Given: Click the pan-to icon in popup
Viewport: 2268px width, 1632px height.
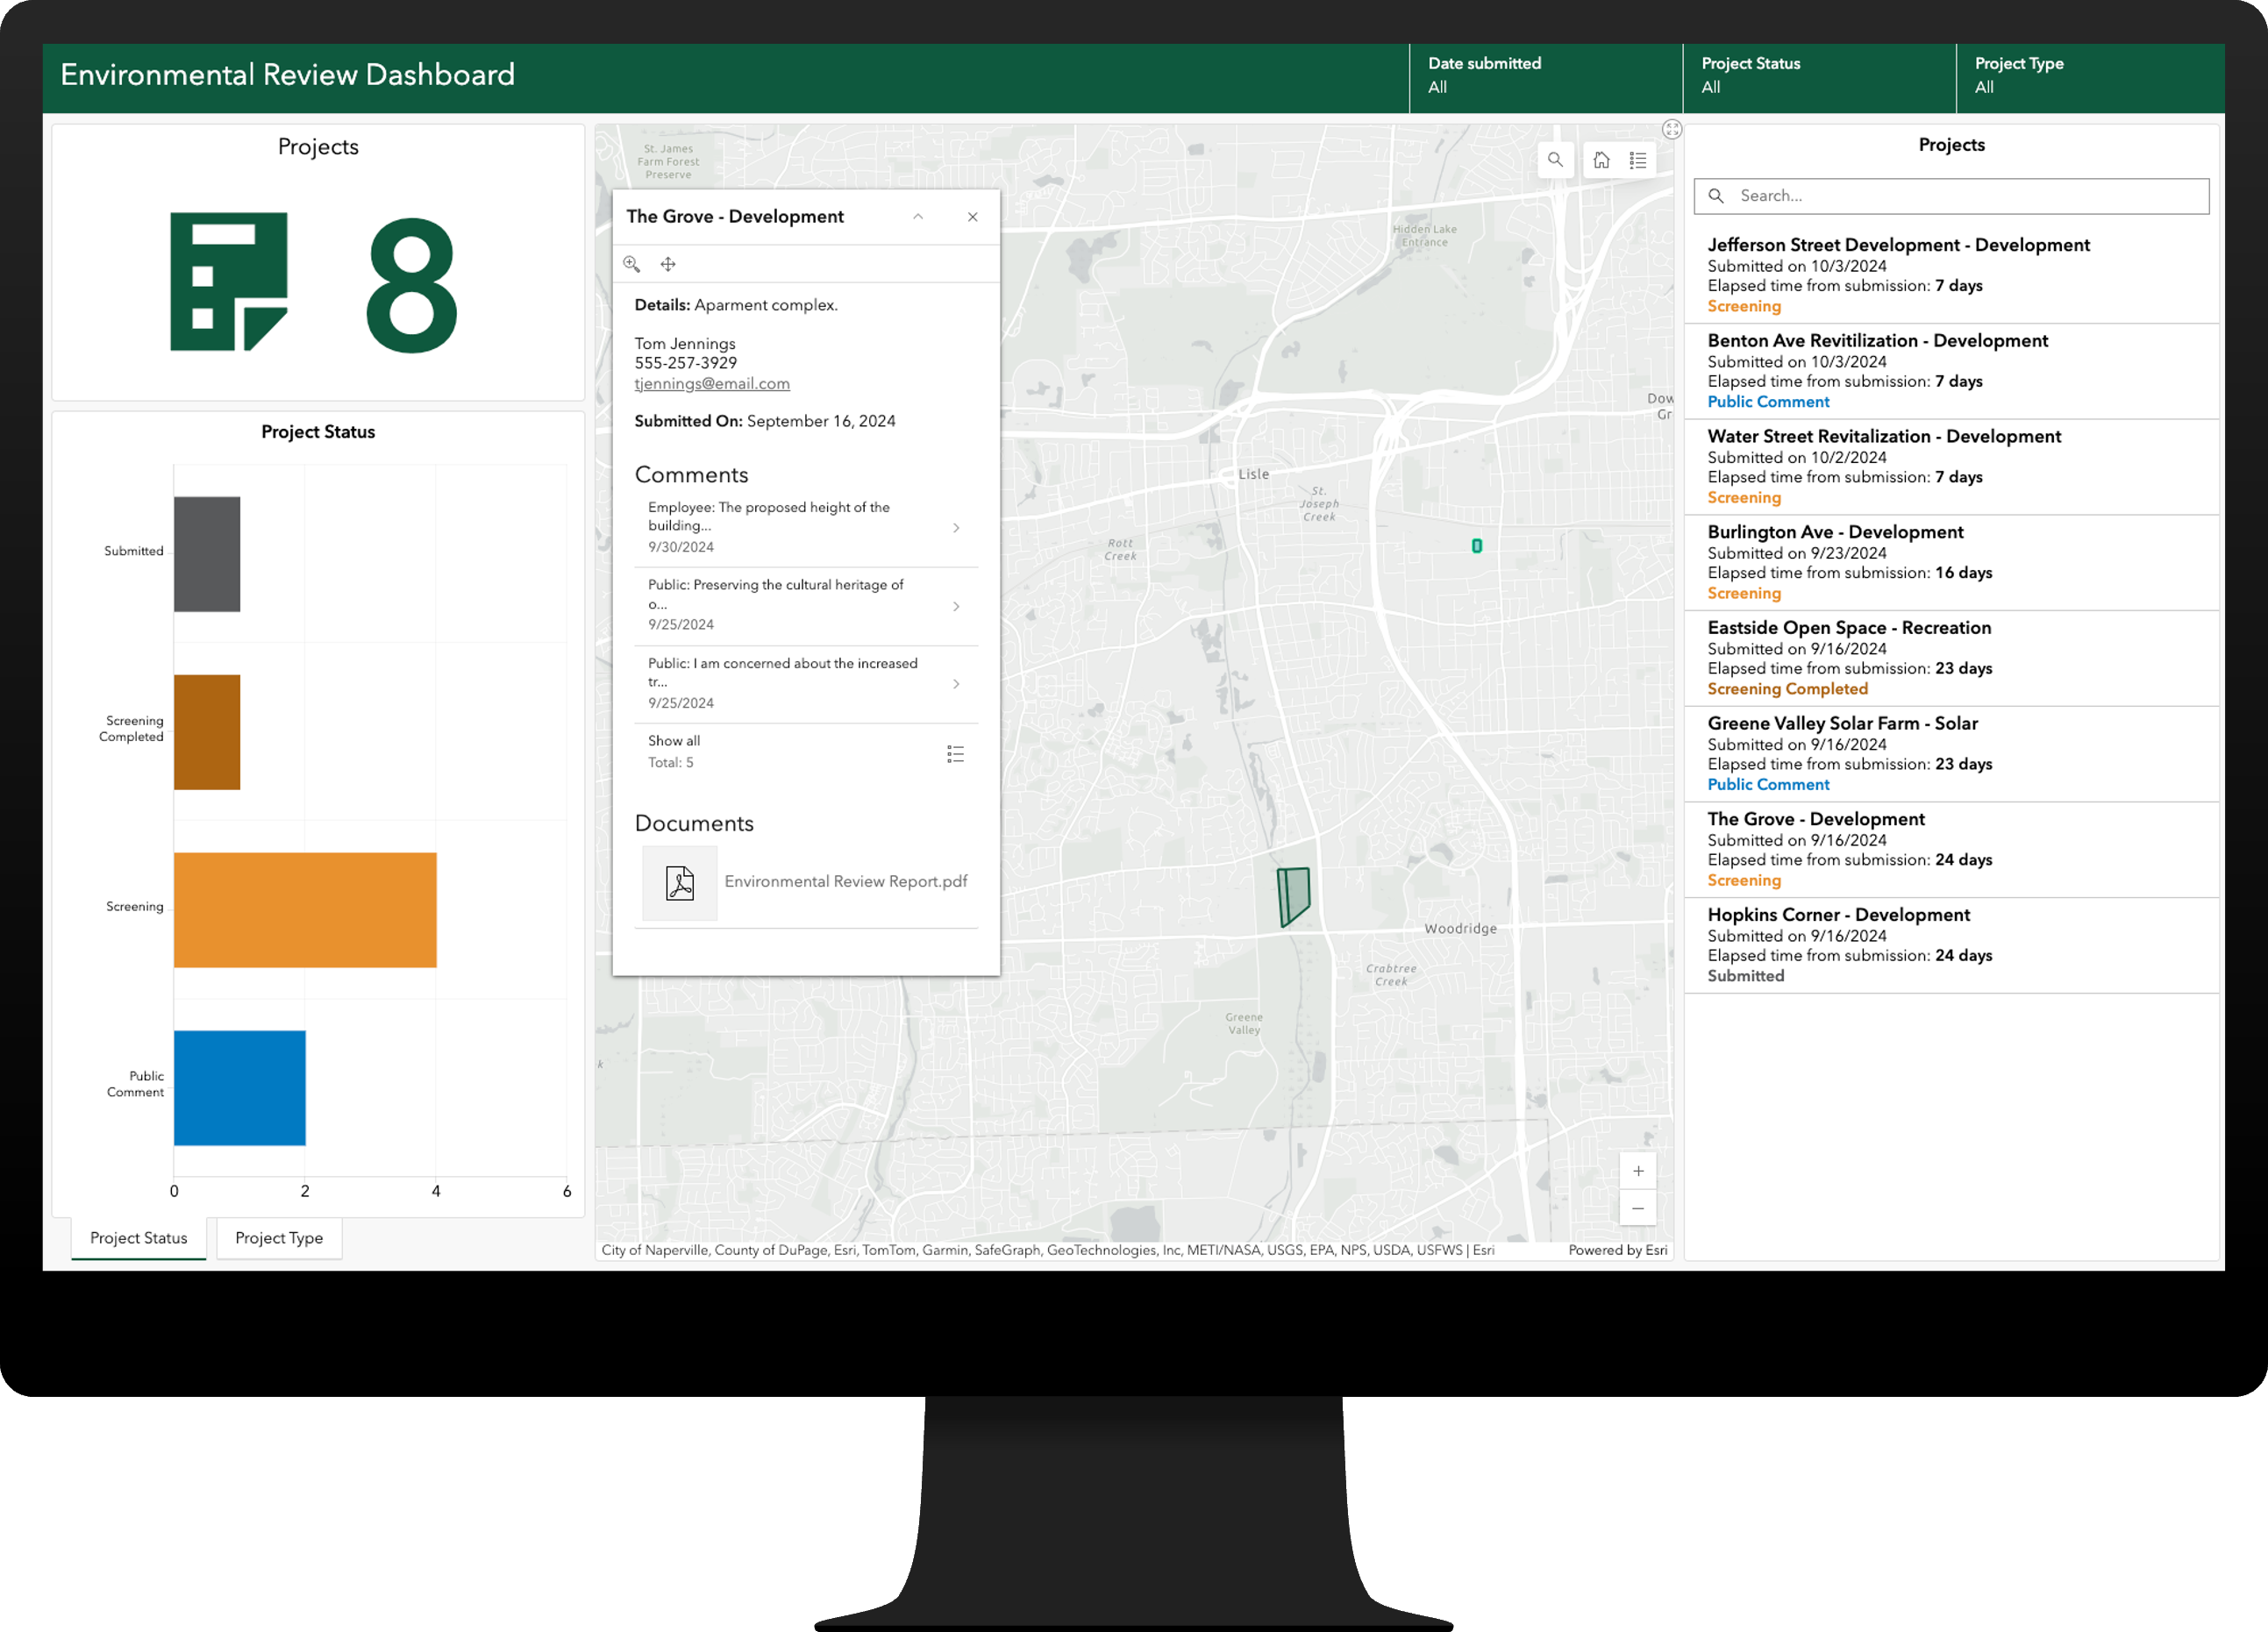Looking at the screenshot, I should (x=668, y=264).
